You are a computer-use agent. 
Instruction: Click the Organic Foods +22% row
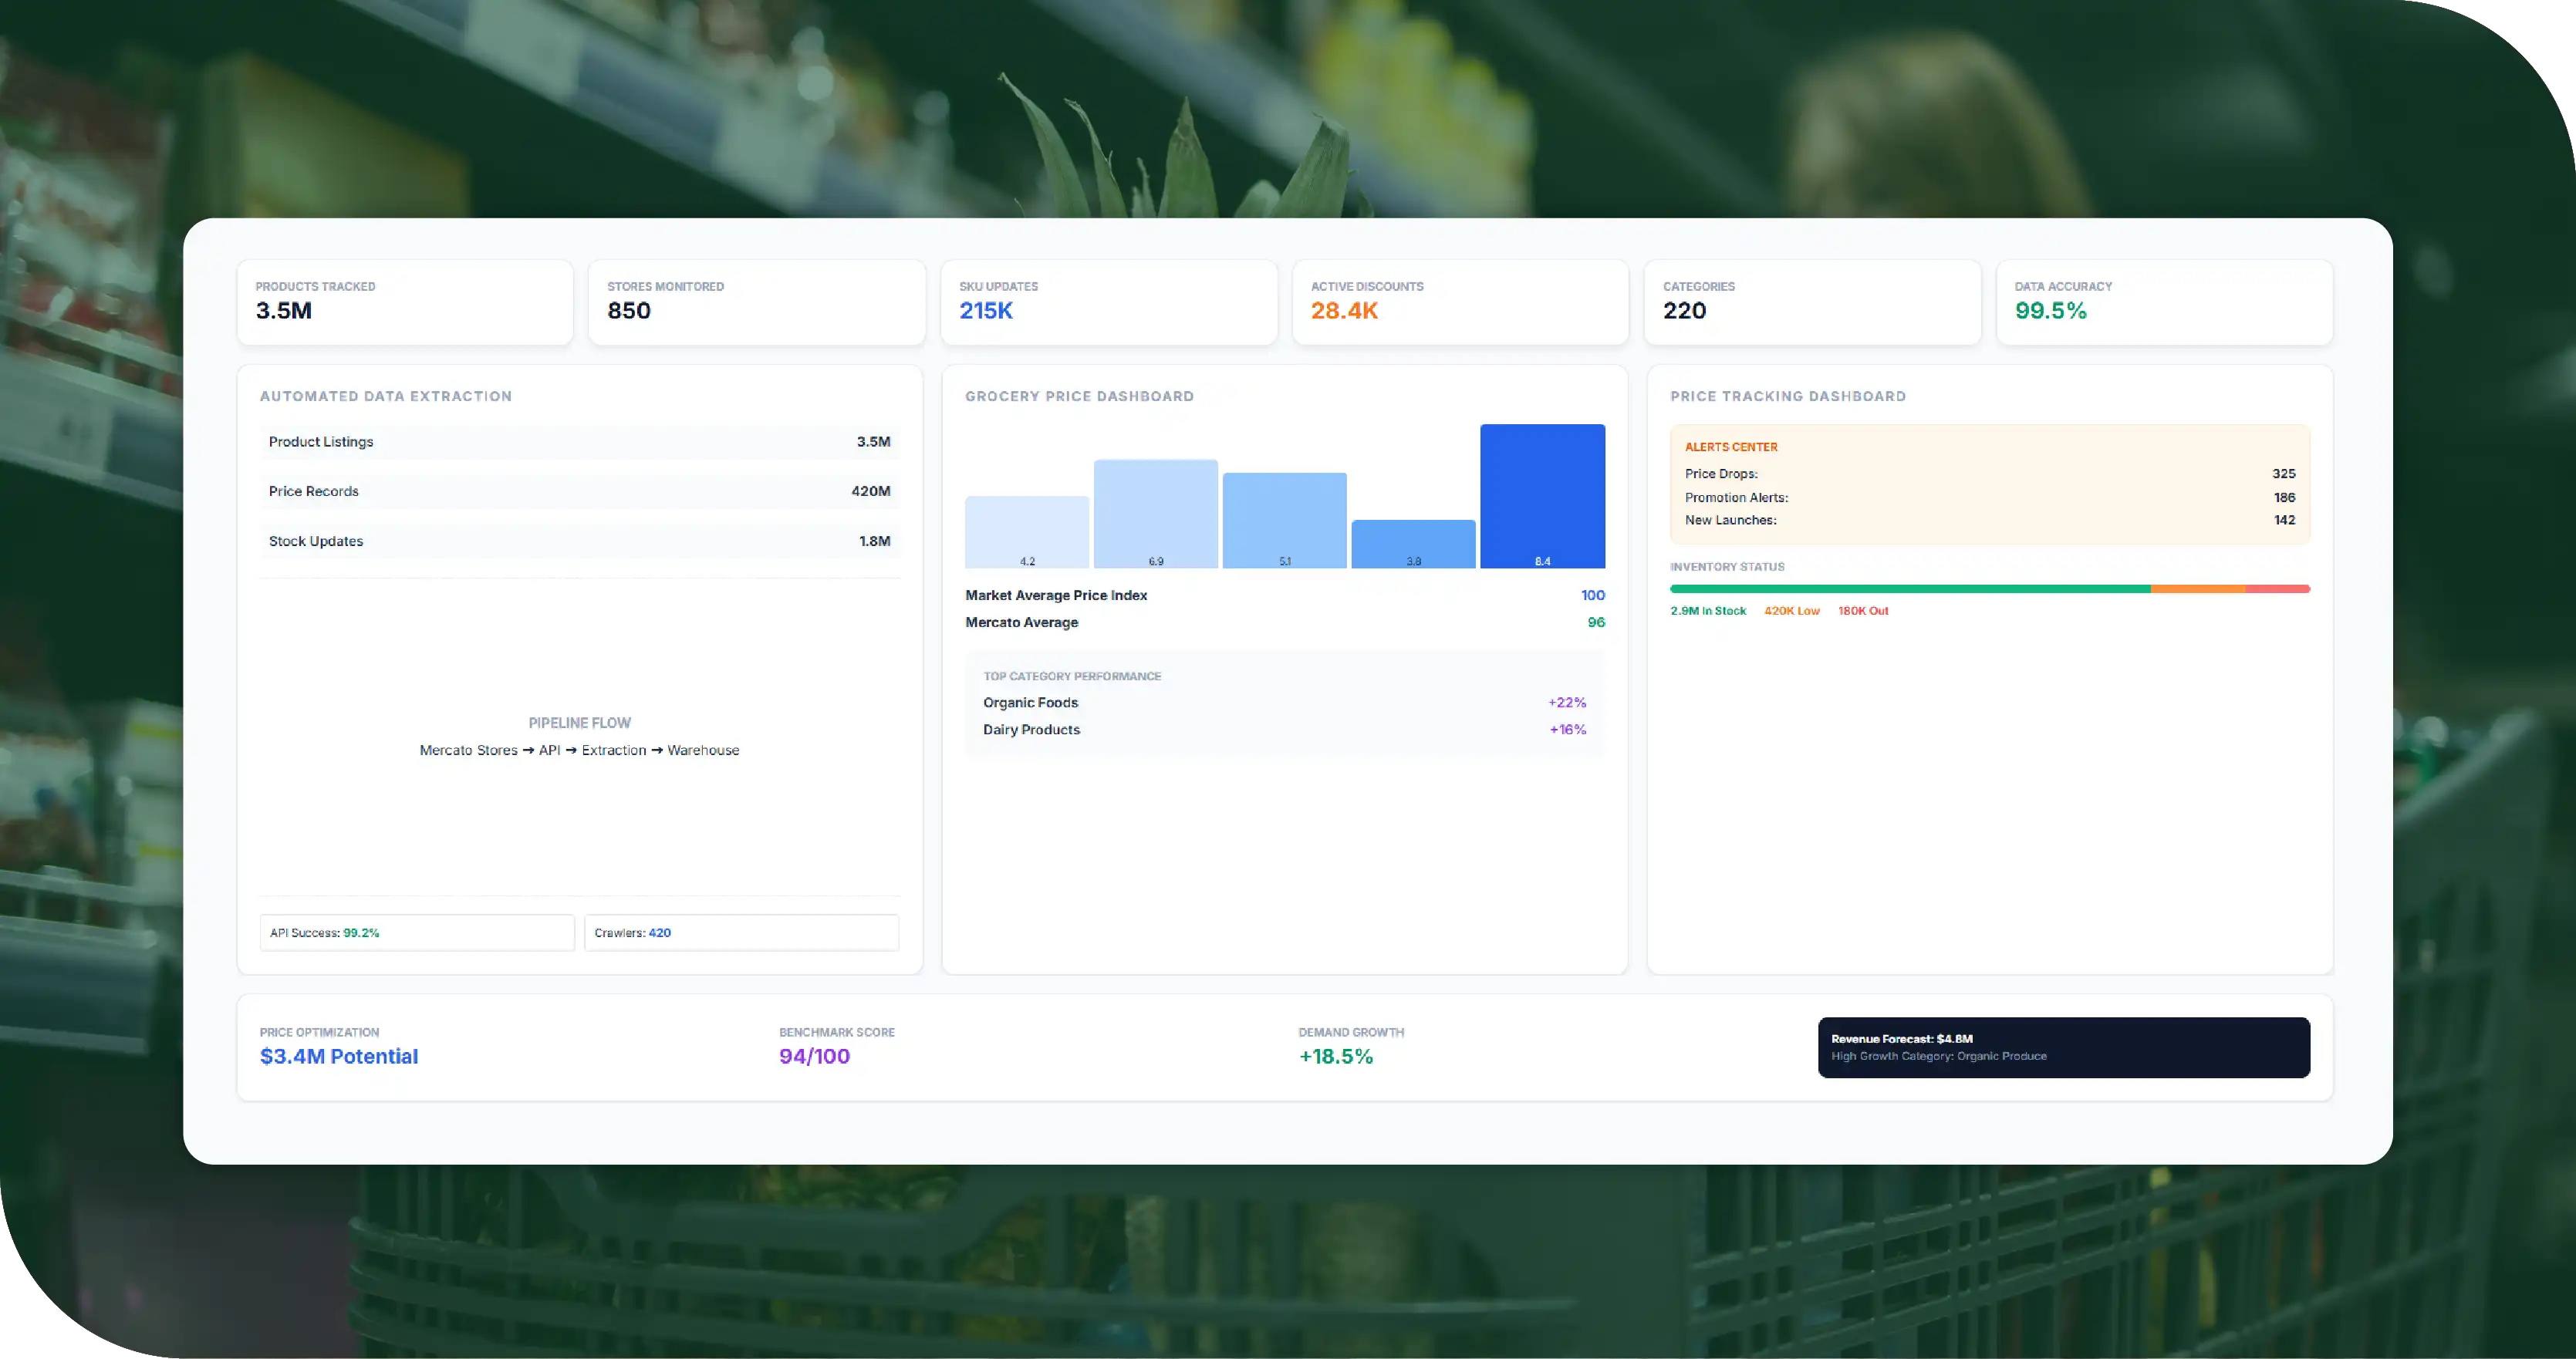[x=1284, y=703]
